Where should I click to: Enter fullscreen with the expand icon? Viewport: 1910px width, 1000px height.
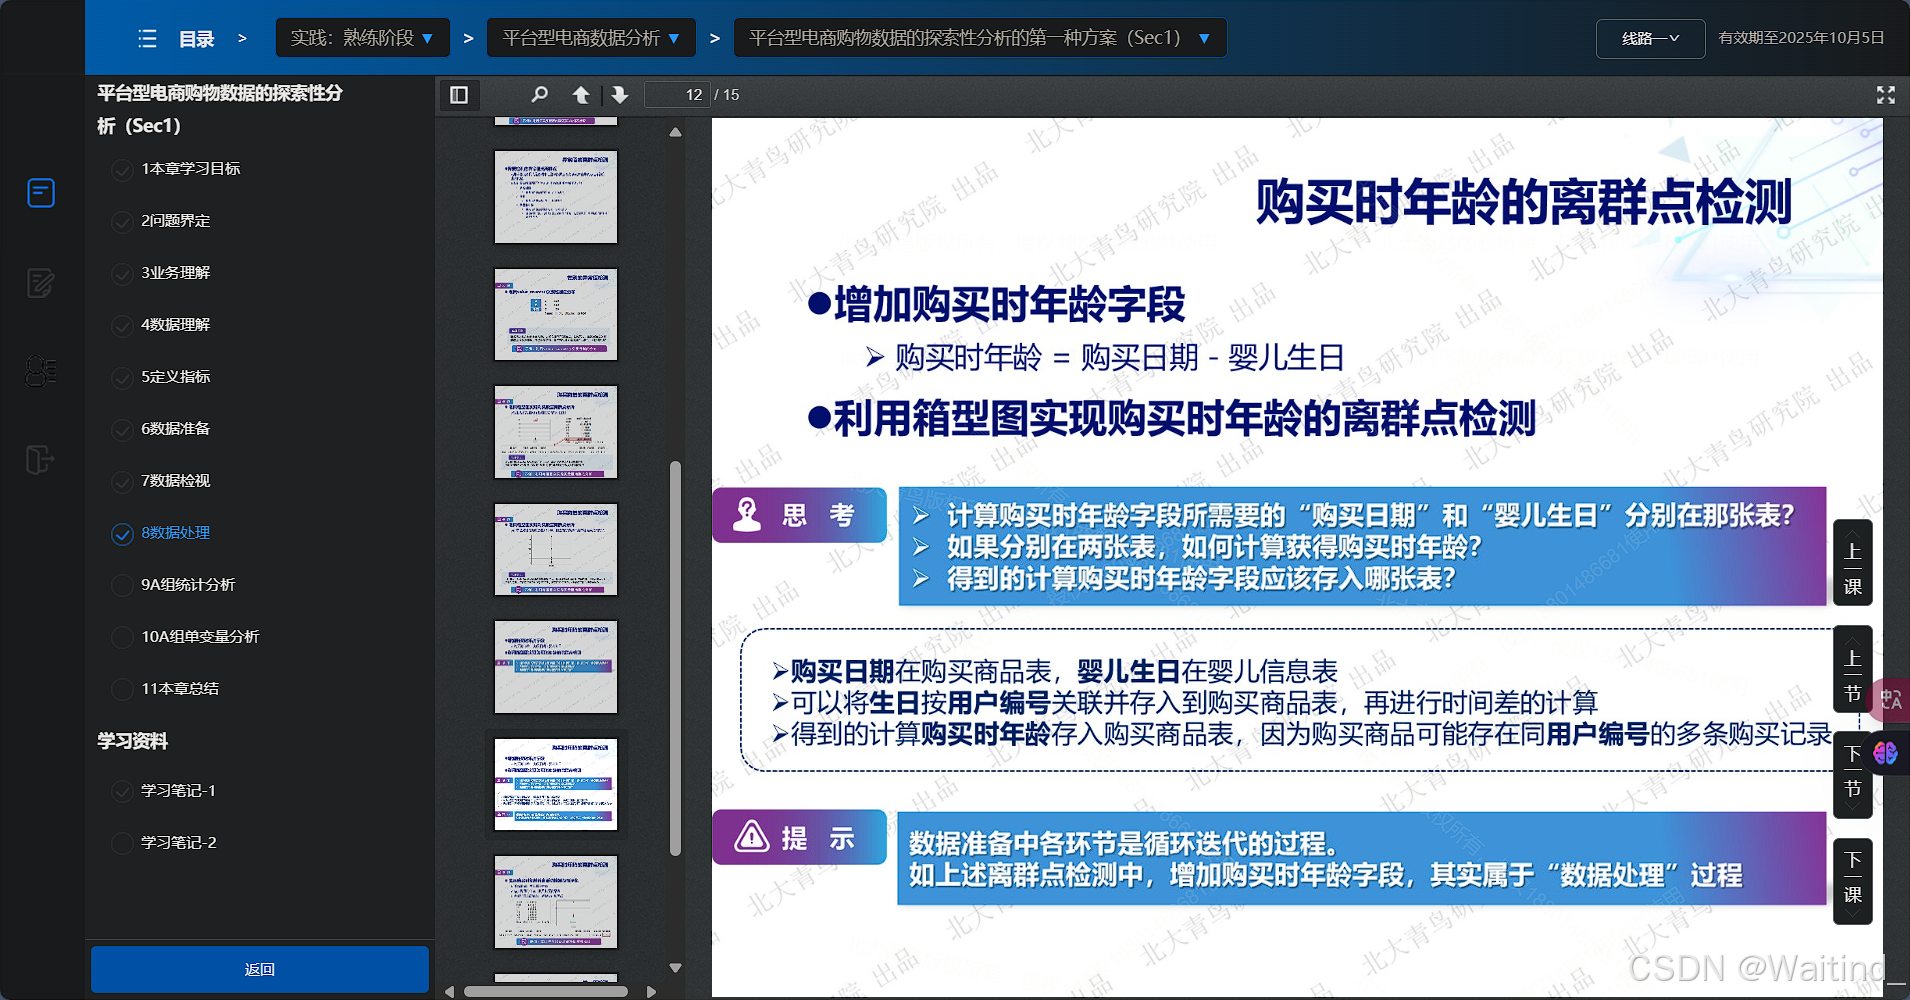[1886, 95]
